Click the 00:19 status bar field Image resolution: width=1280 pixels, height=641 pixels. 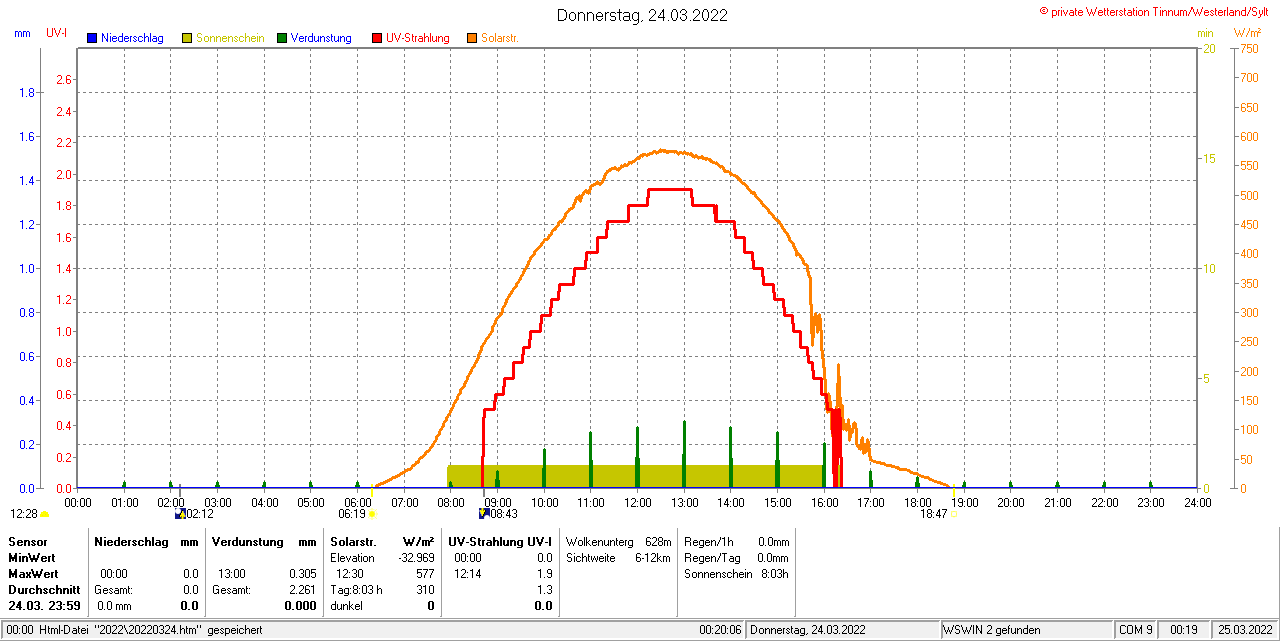click(x=1184, y=630)
